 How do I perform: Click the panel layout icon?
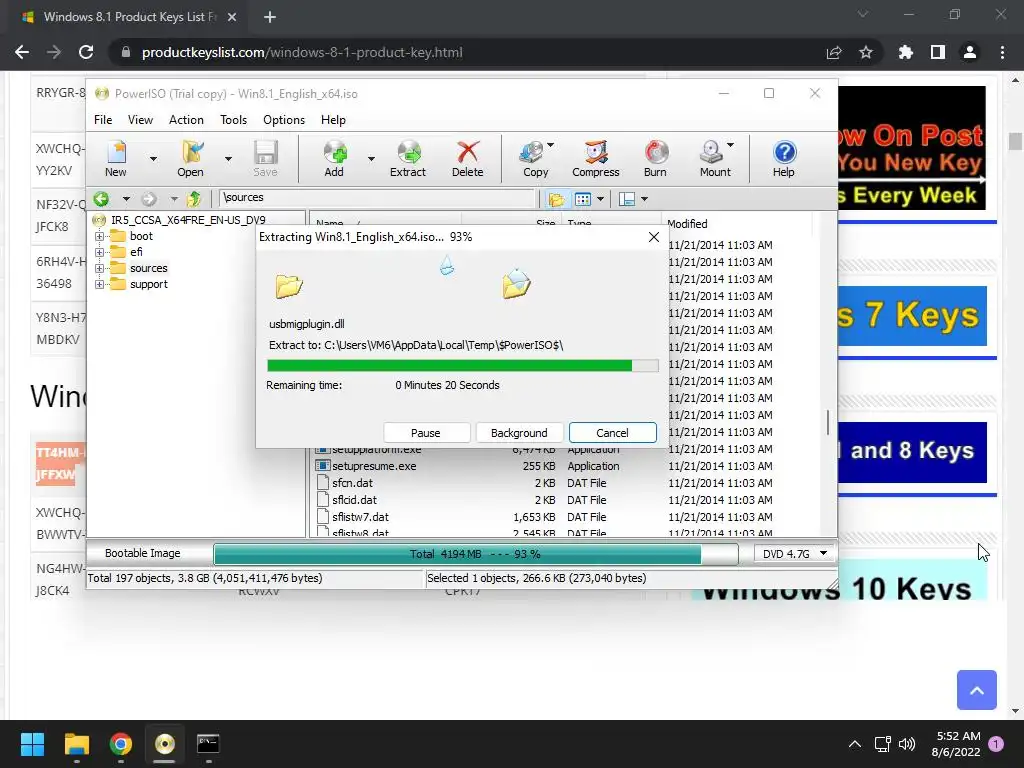(x=627, y=199)
